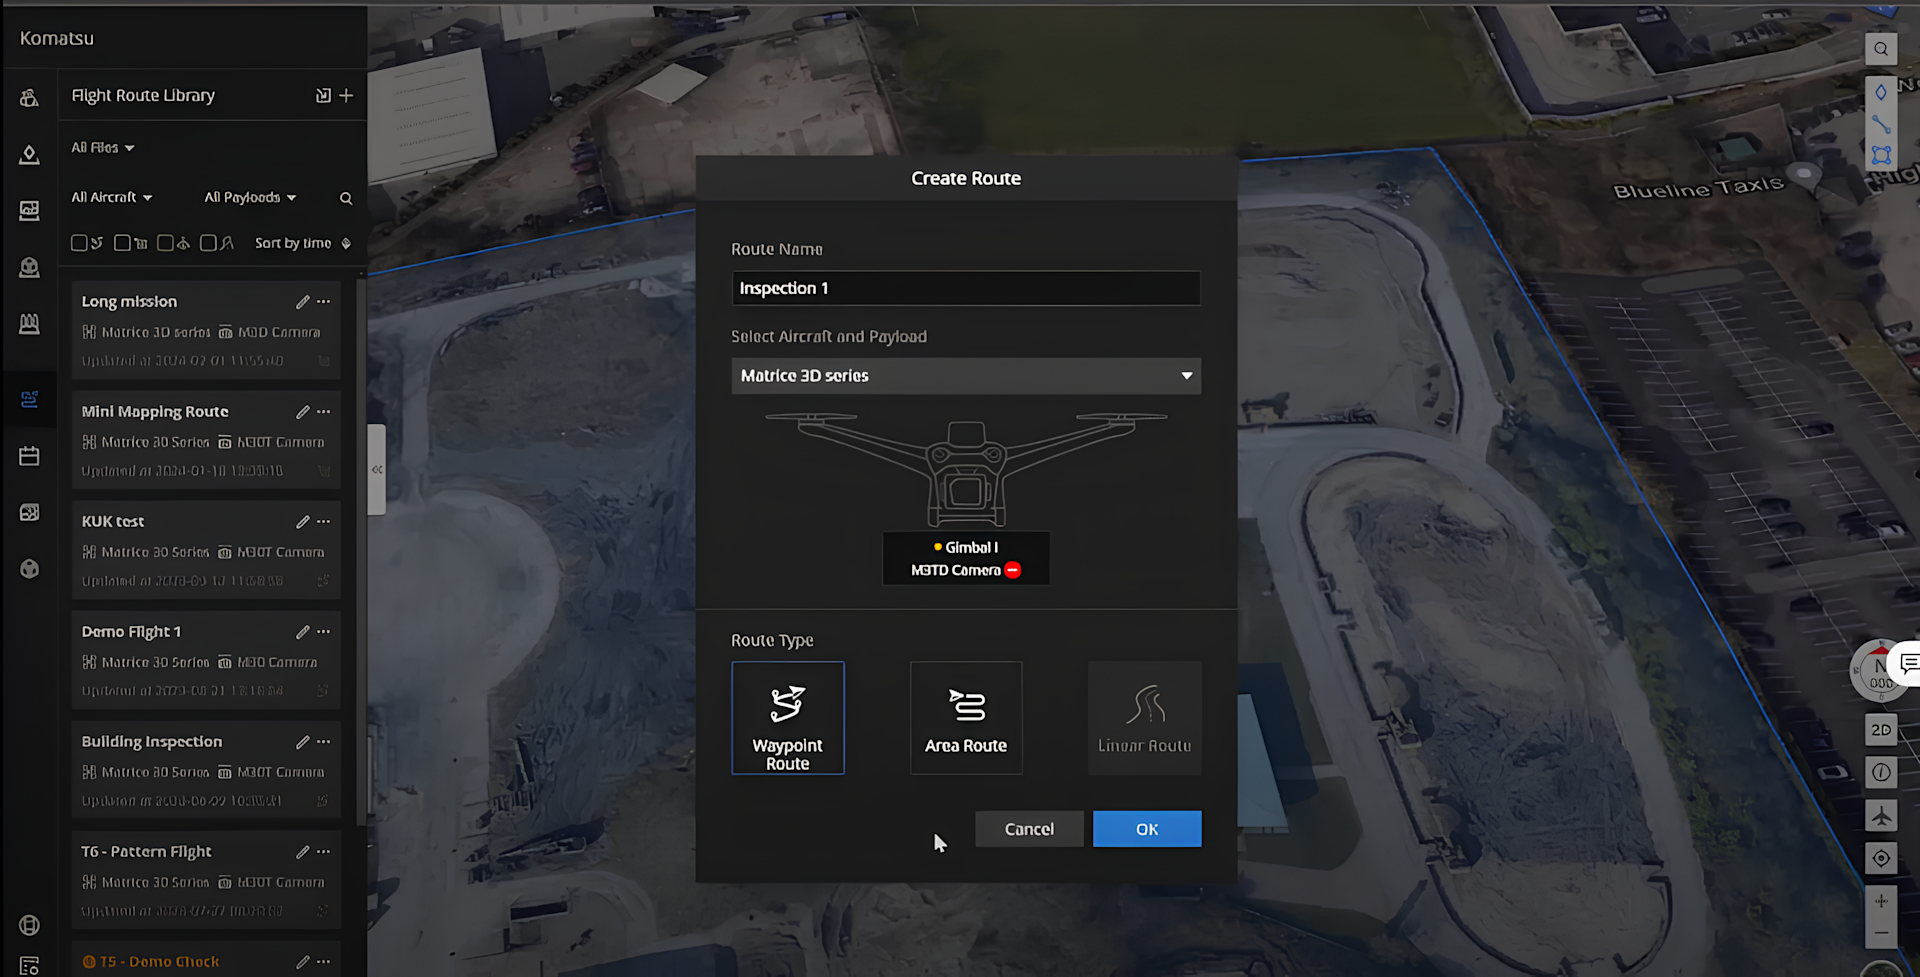Toggle the area route filter checkbox

122,243
